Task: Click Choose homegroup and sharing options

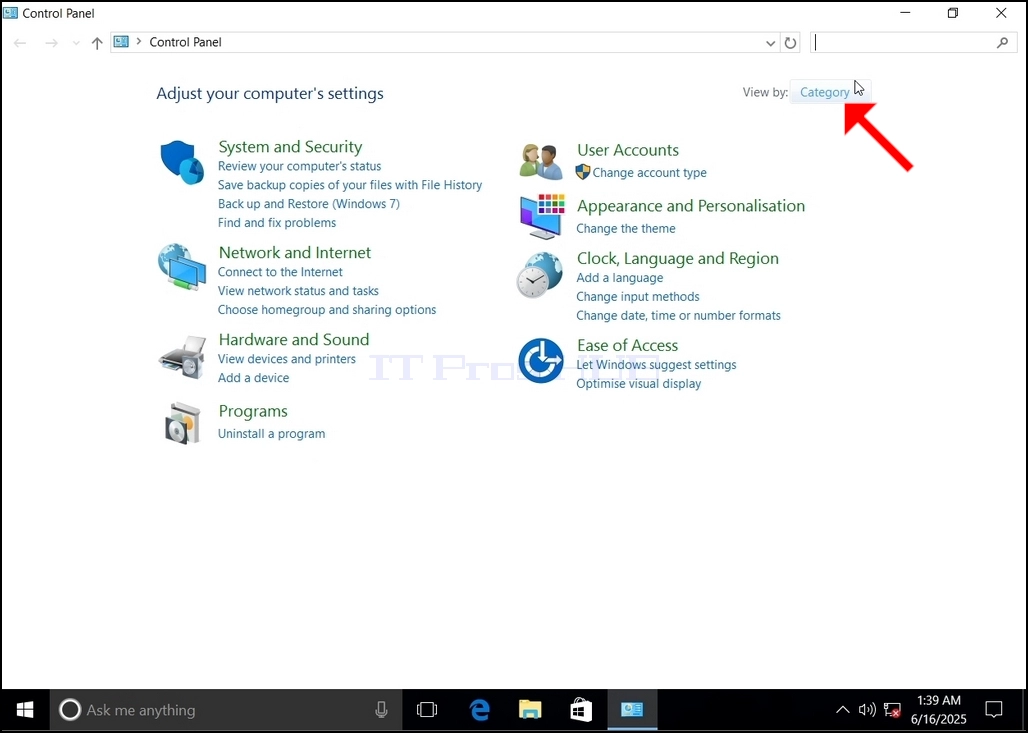Action: point(326,310)
